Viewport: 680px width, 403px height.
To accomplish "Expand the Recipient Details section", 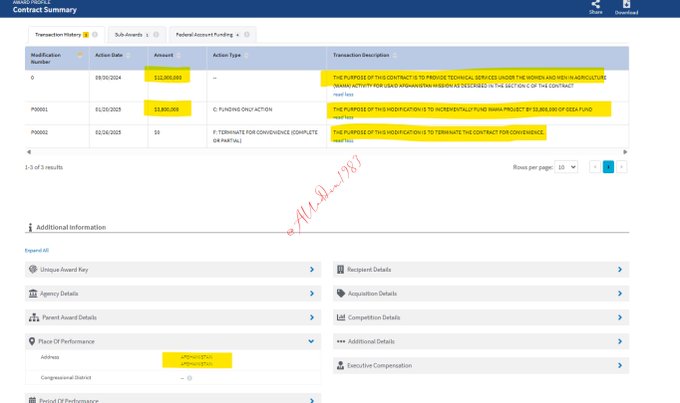I will point(620,269).
